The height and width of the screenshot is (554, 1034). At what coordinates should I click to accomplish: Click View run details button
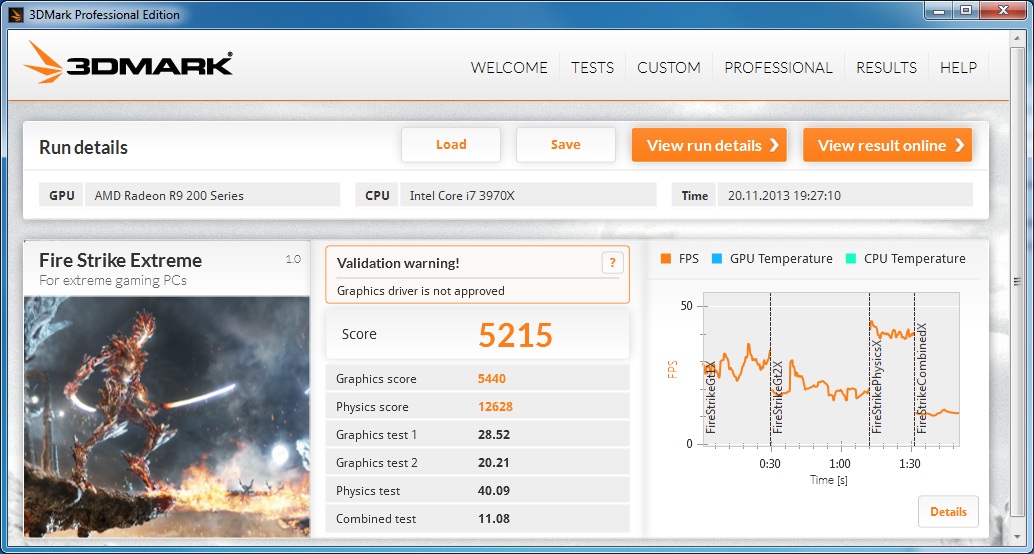point(709,145)
